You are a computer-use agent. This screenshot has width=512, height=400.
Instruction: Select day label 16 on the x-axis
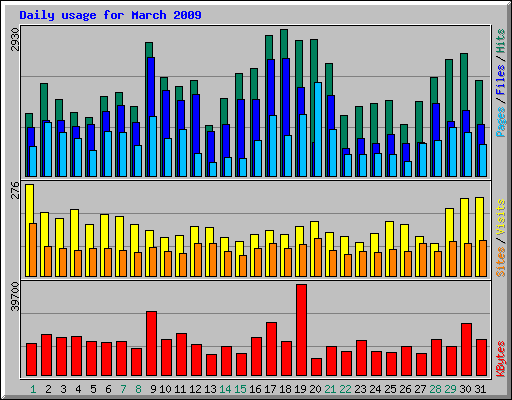tap(255, 389)
